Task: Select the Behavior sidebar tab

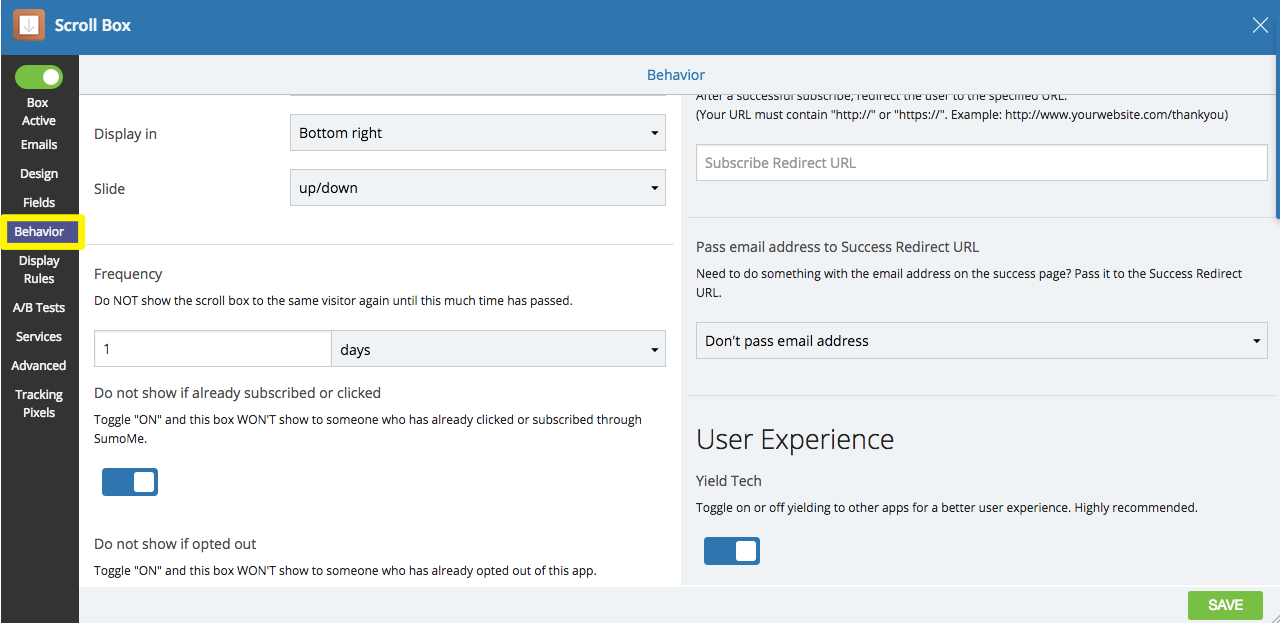Action: (39, 232)
